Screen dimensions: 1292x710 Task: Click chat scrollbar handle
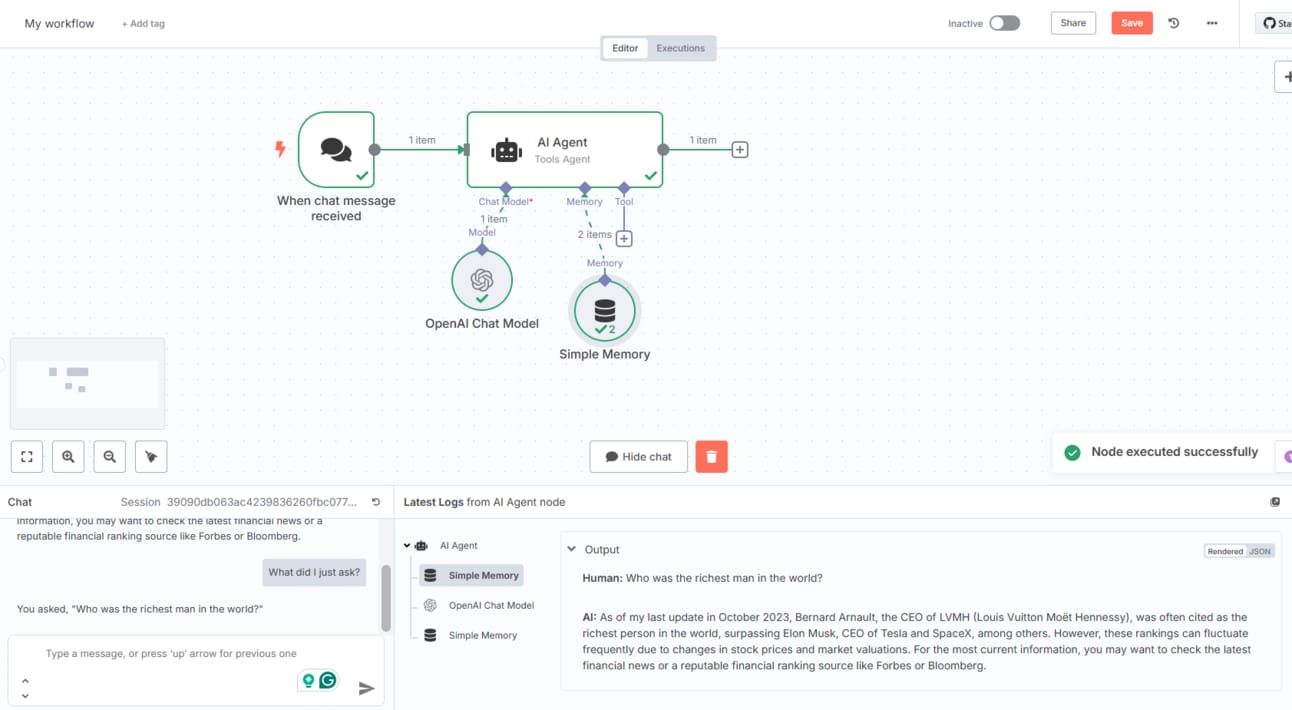(386, 597)
